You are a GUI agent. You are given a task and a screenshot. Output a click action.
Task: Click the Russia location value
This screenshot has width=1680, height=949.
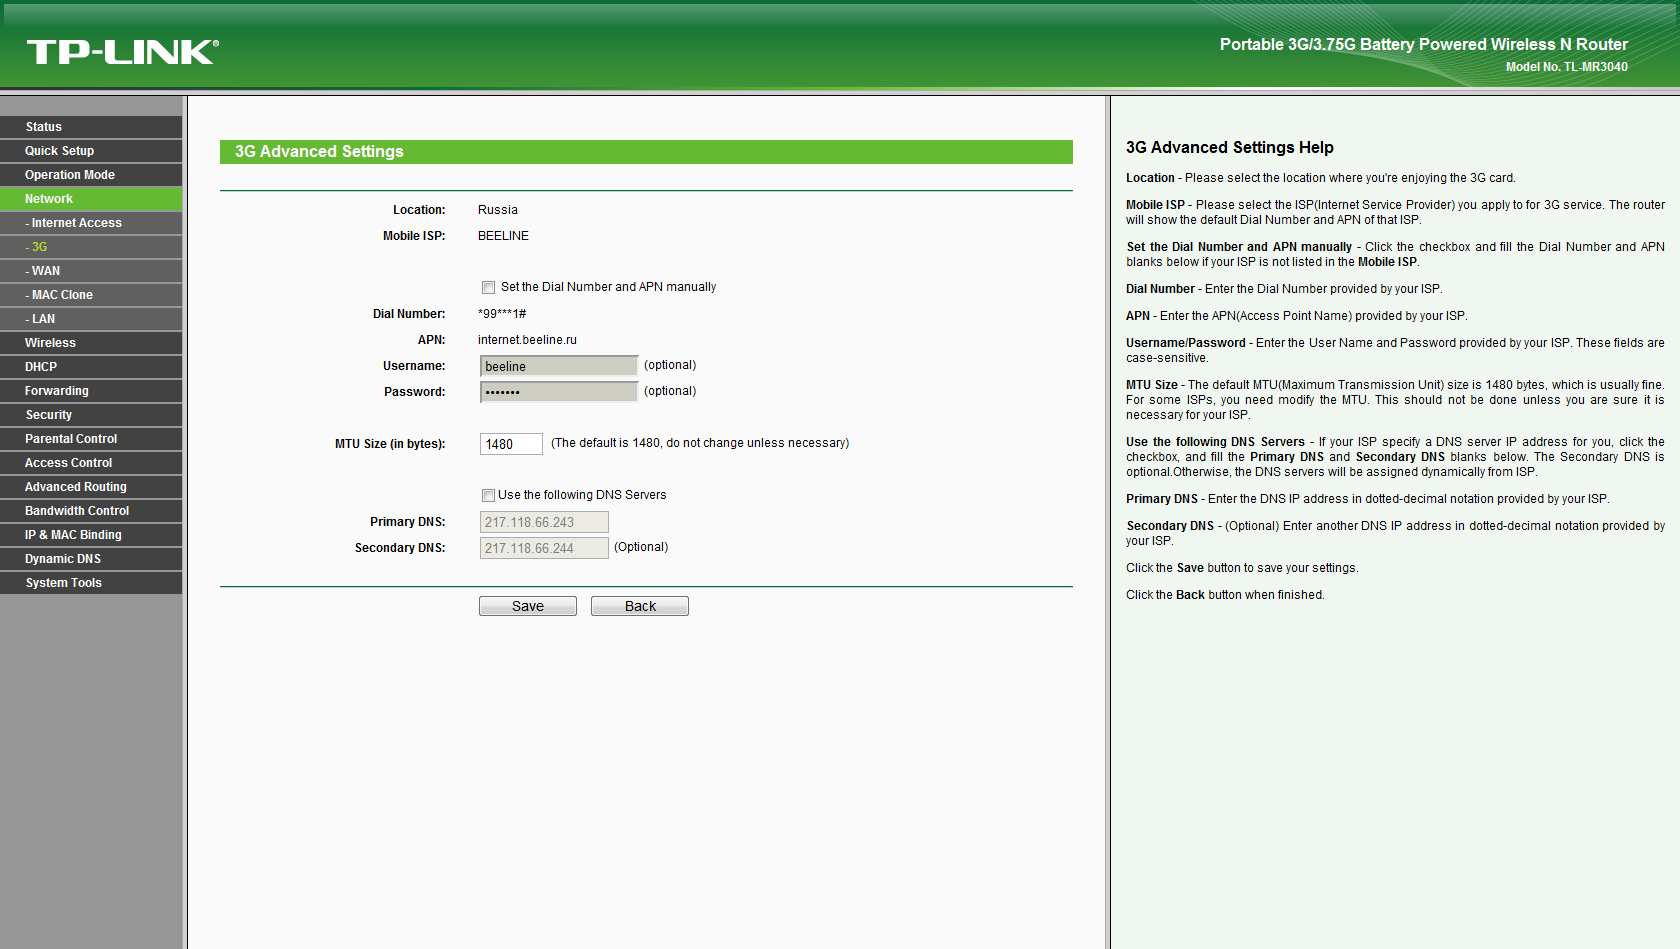(498, 210)
